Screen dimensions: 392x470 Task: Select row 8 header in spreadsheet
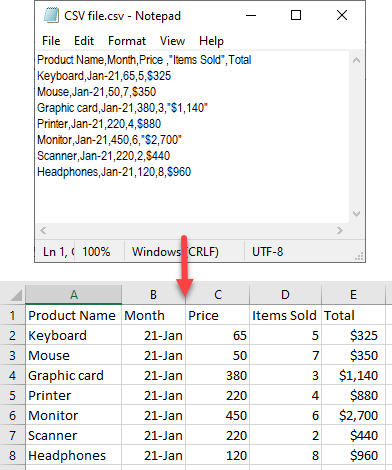click(12, 455)
